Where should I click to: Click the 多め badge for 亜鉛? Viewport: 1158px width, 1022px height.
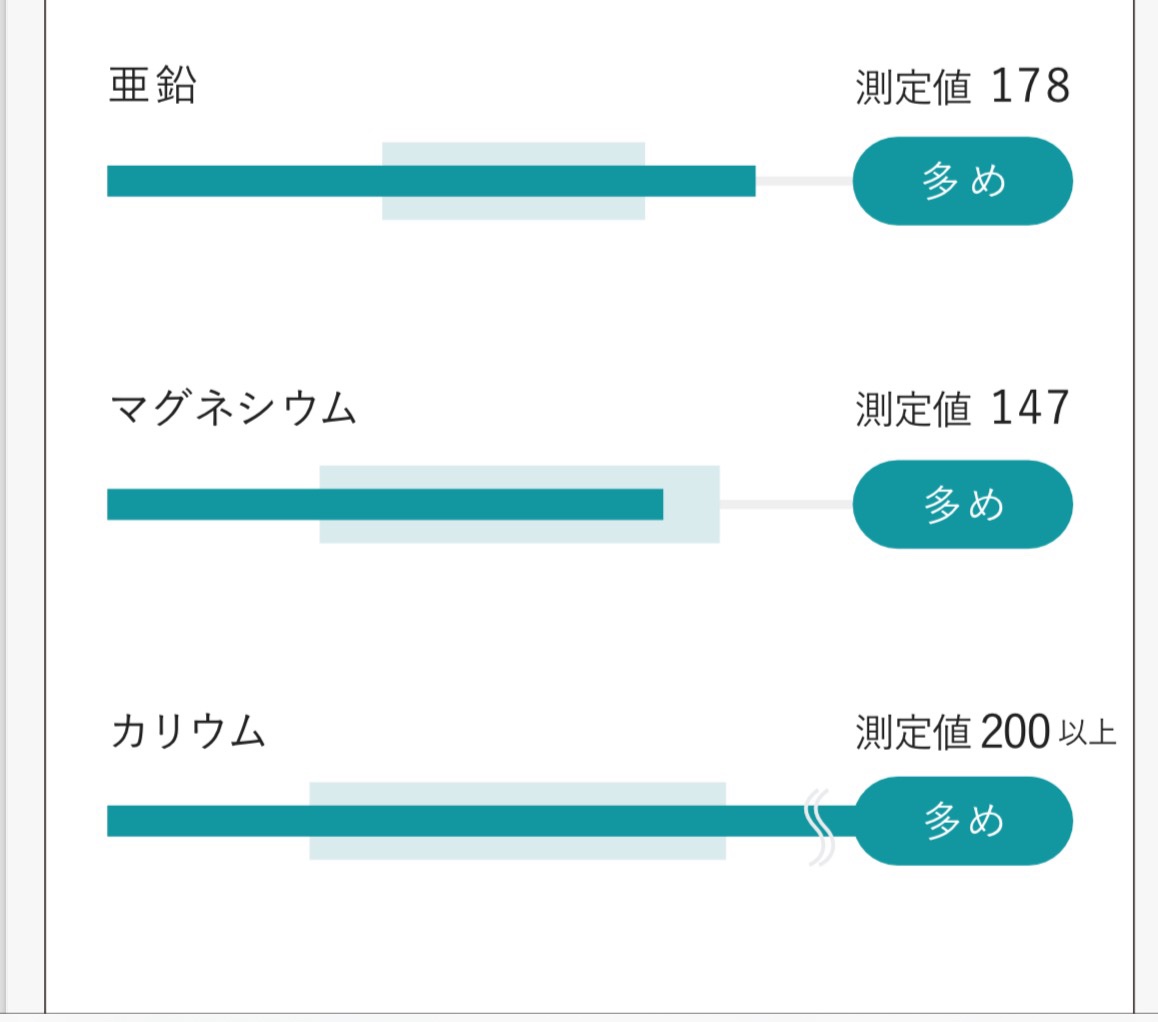click(962, 181)
